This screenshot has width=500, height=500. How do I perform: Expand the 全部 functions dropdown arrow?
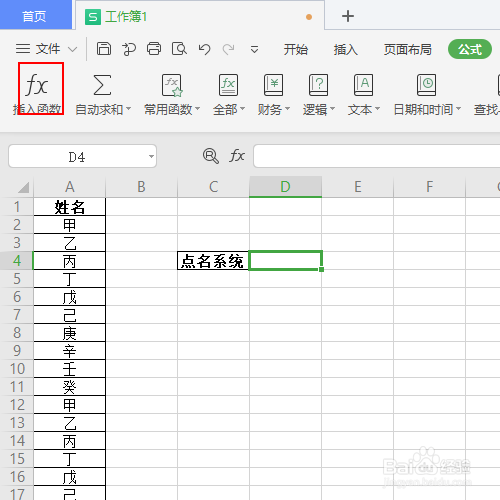tap(242, 109)
